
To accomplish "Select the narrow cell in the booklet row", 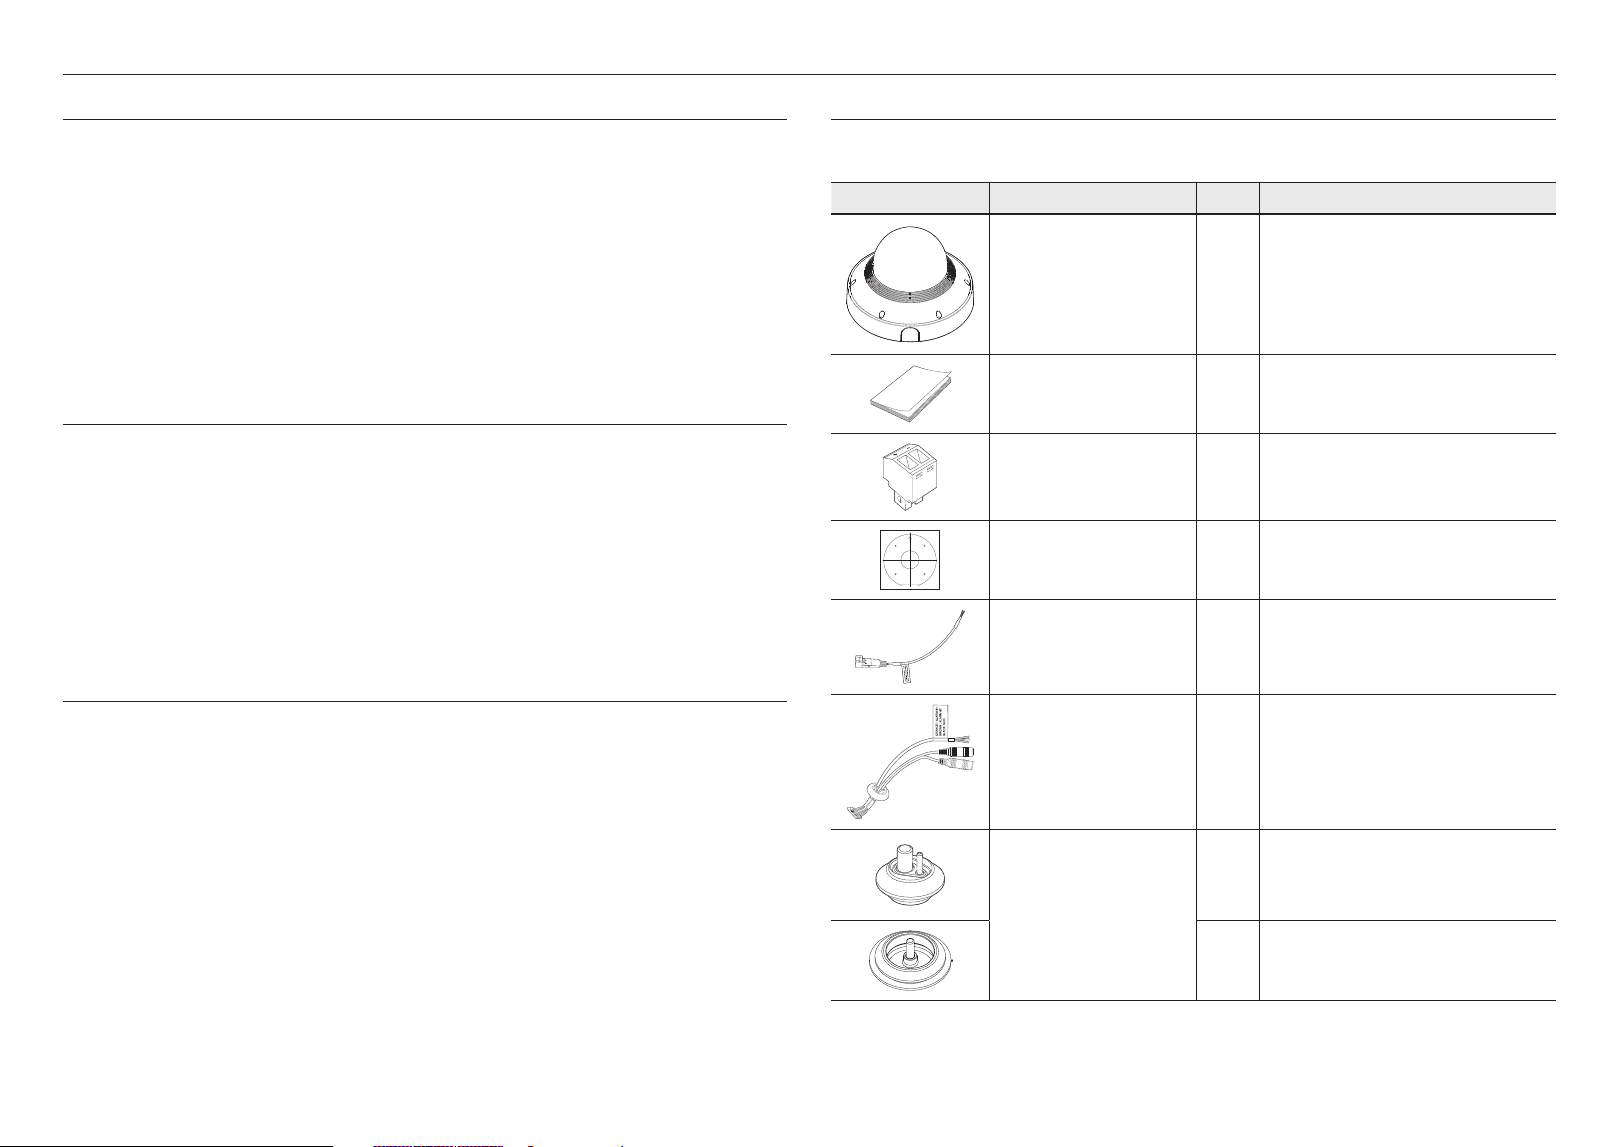I will (1228, 394).
